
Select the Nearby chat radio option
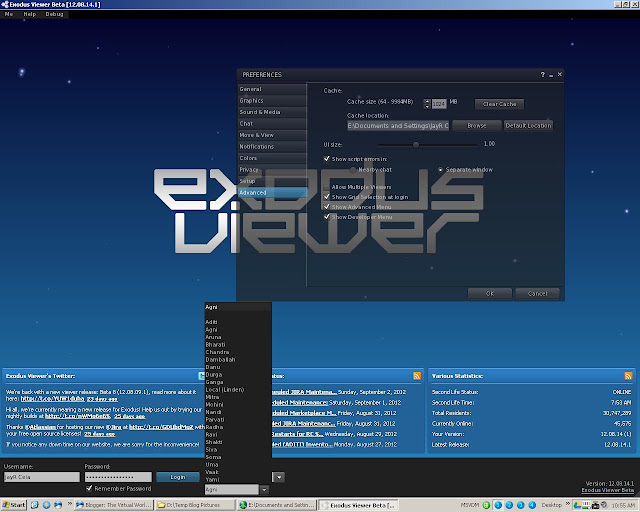[353, 169]
